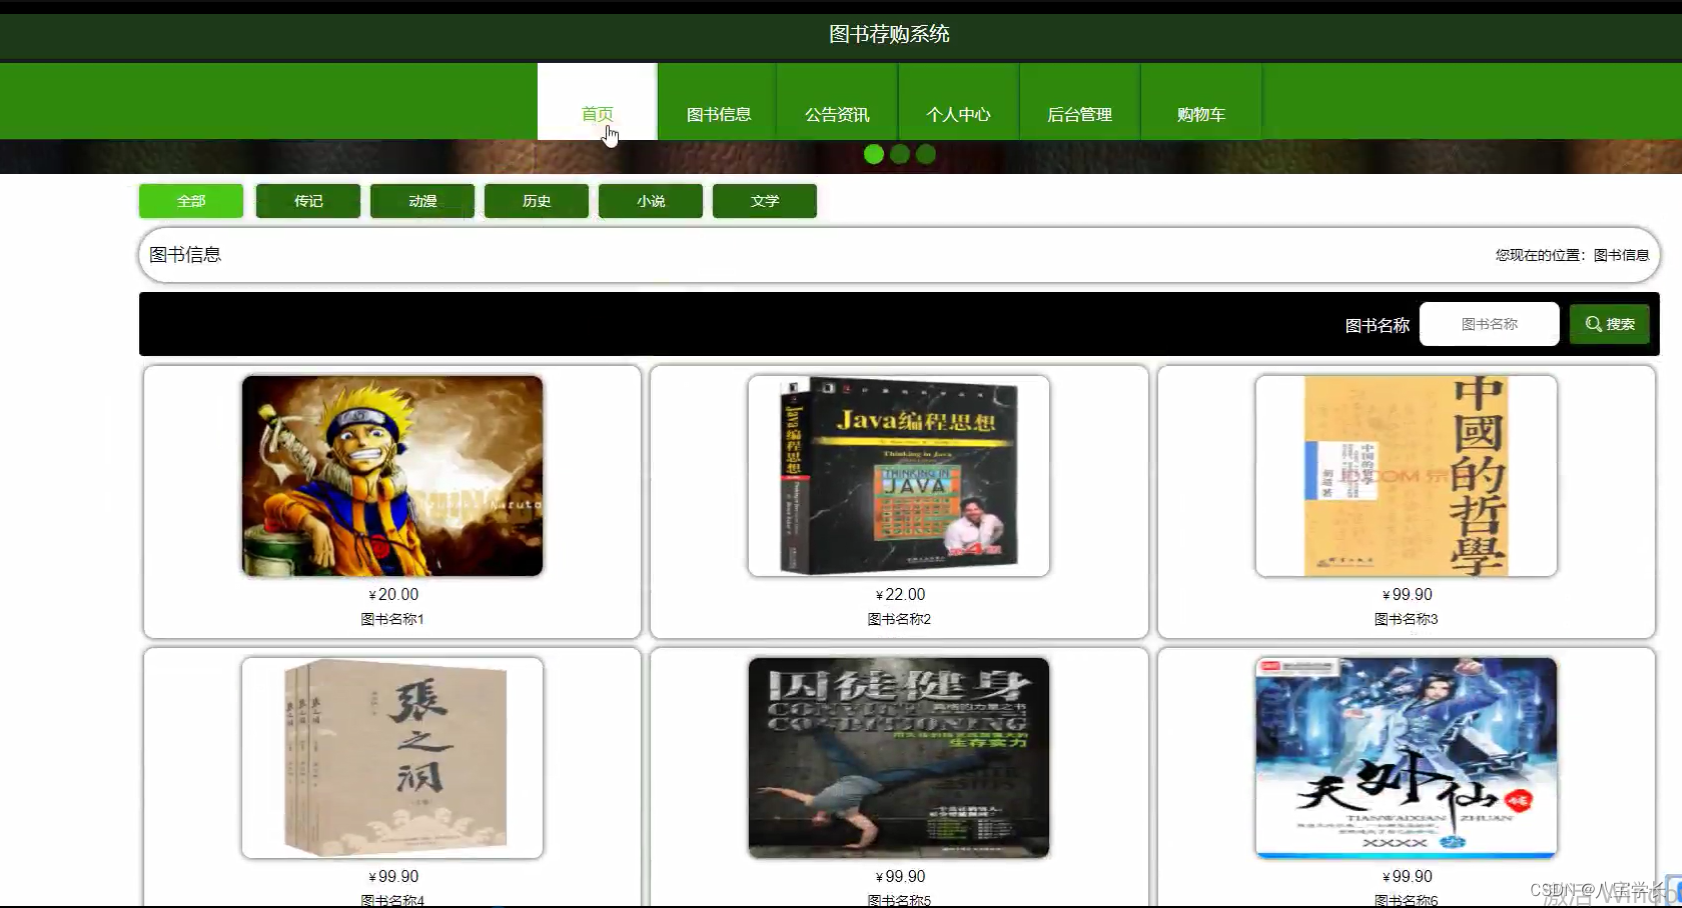Viewport: 1682px width, 908px height.
Task: Open the 后台管理 section
Action: 1079,114
